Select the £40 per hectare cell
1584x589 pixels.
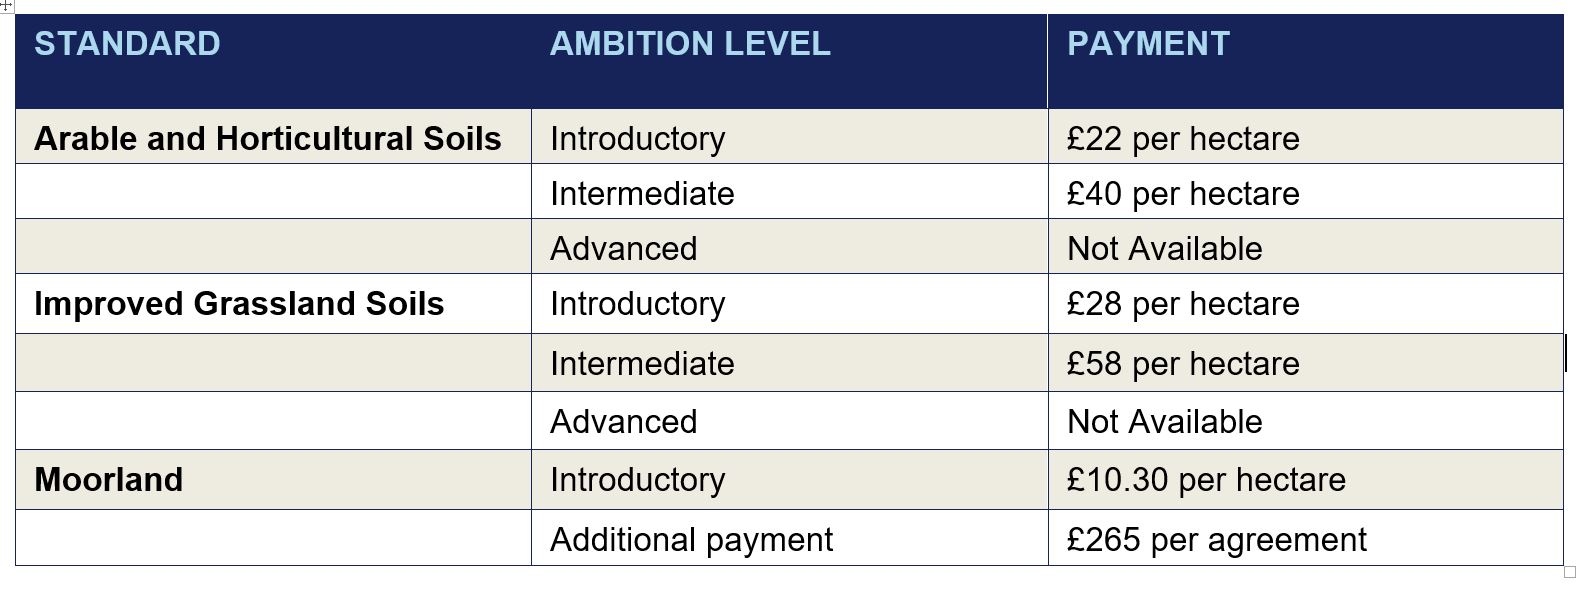(1183, 193)
